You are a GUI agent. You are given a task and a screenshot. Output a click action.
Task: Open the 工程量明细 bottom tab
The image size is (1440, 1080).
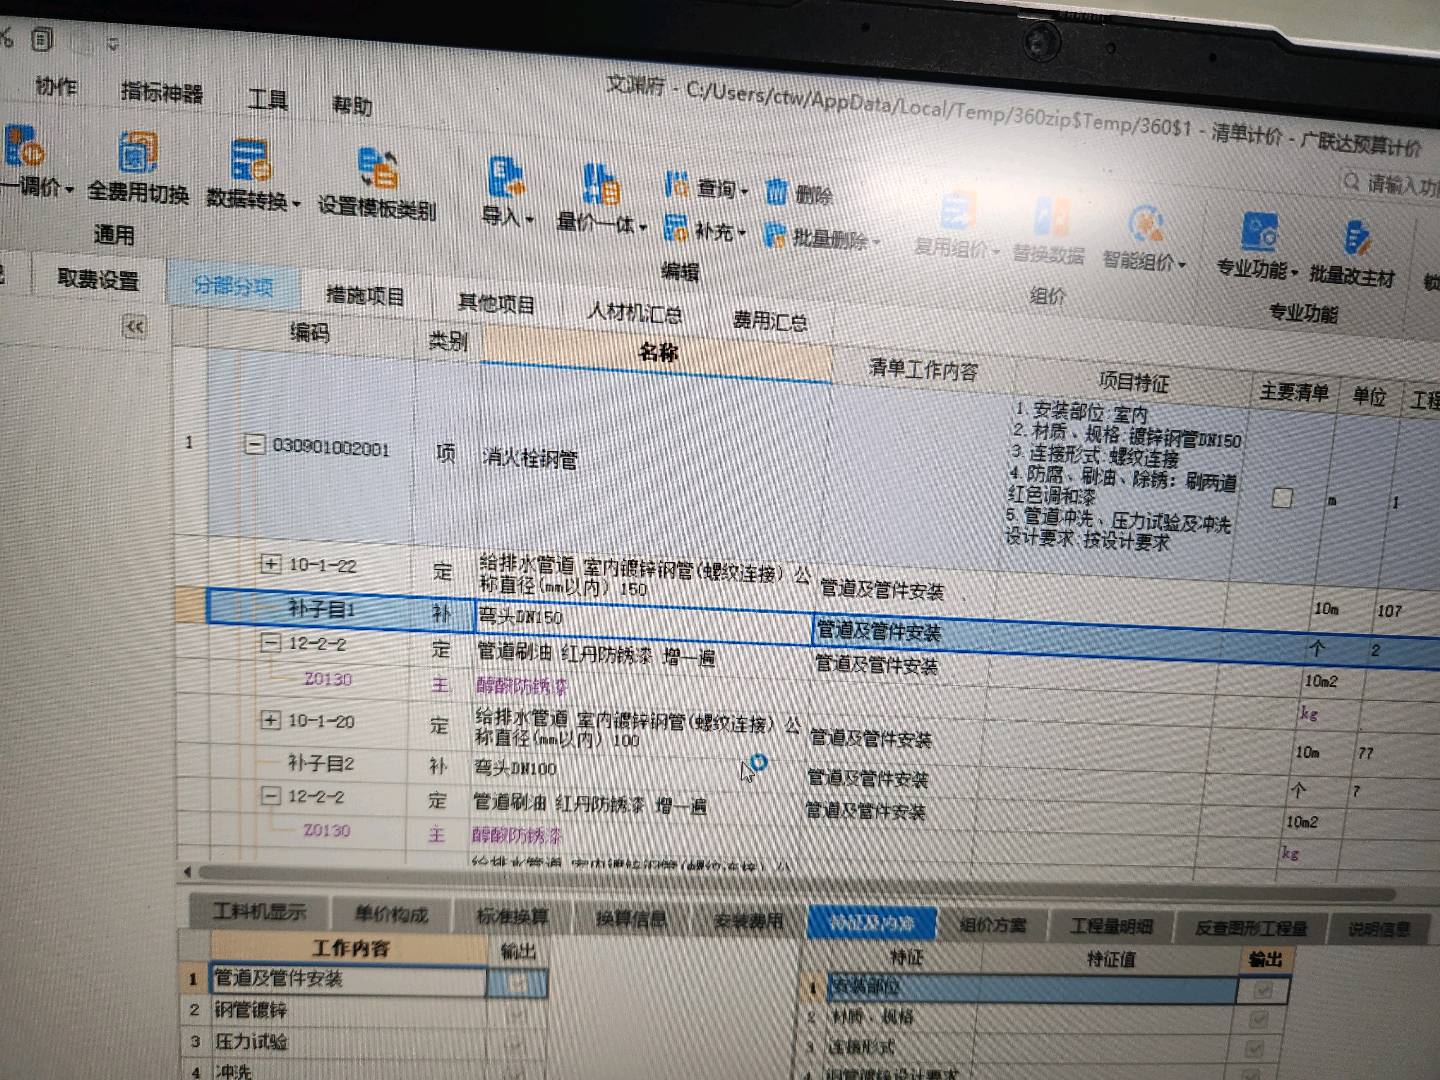click(1112, 926)
